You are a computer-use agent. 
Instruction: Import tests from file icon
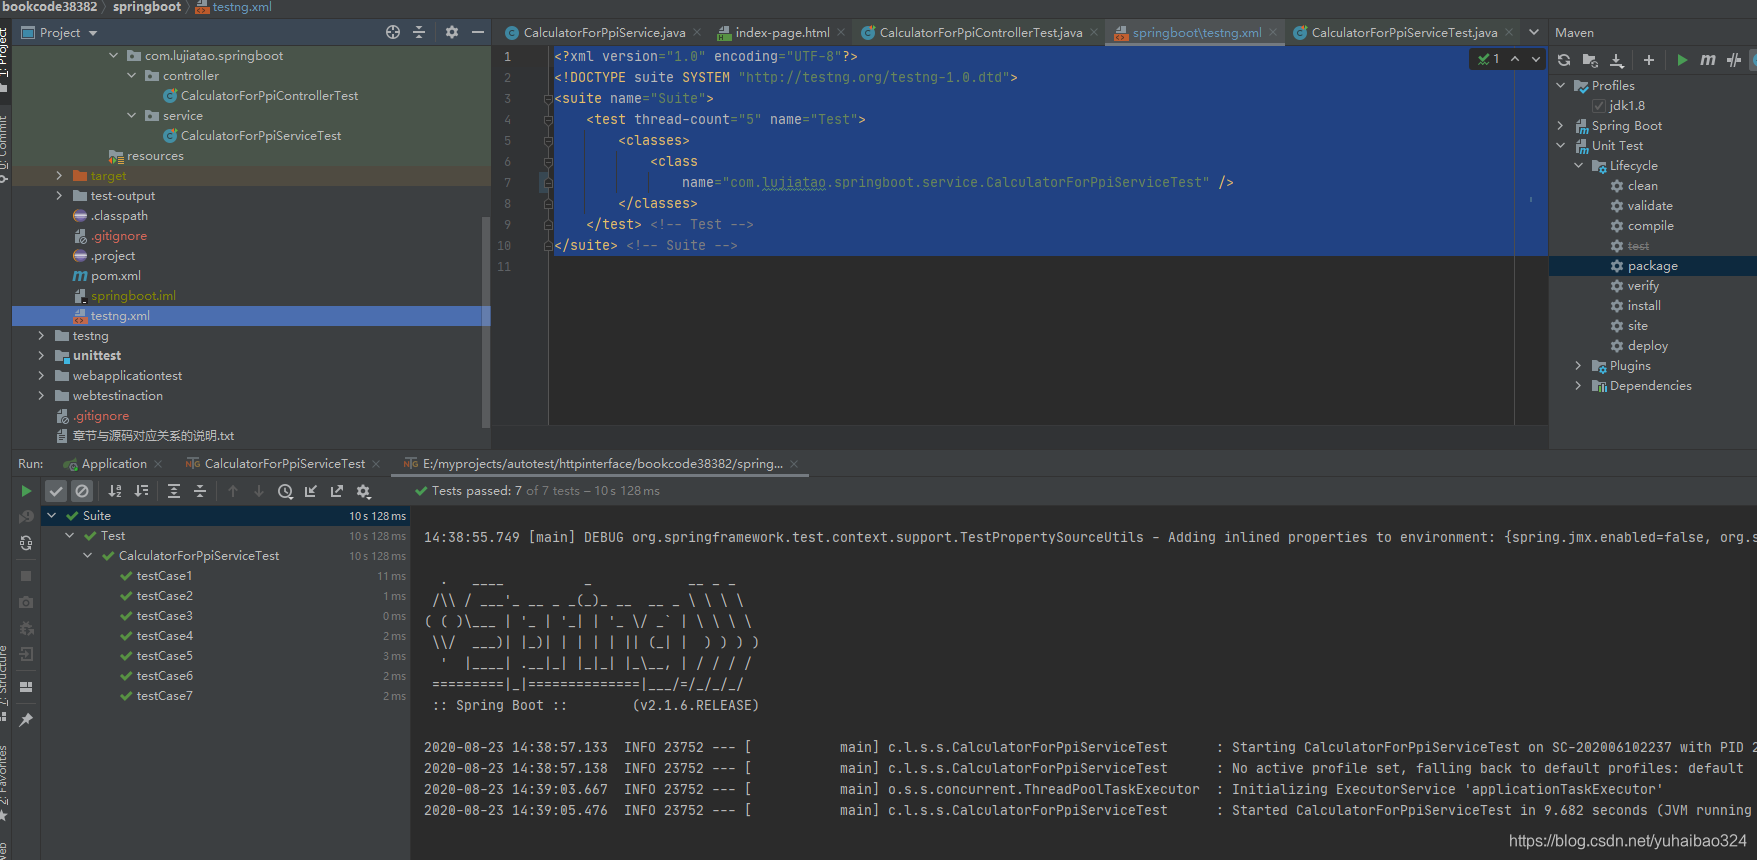311,491
